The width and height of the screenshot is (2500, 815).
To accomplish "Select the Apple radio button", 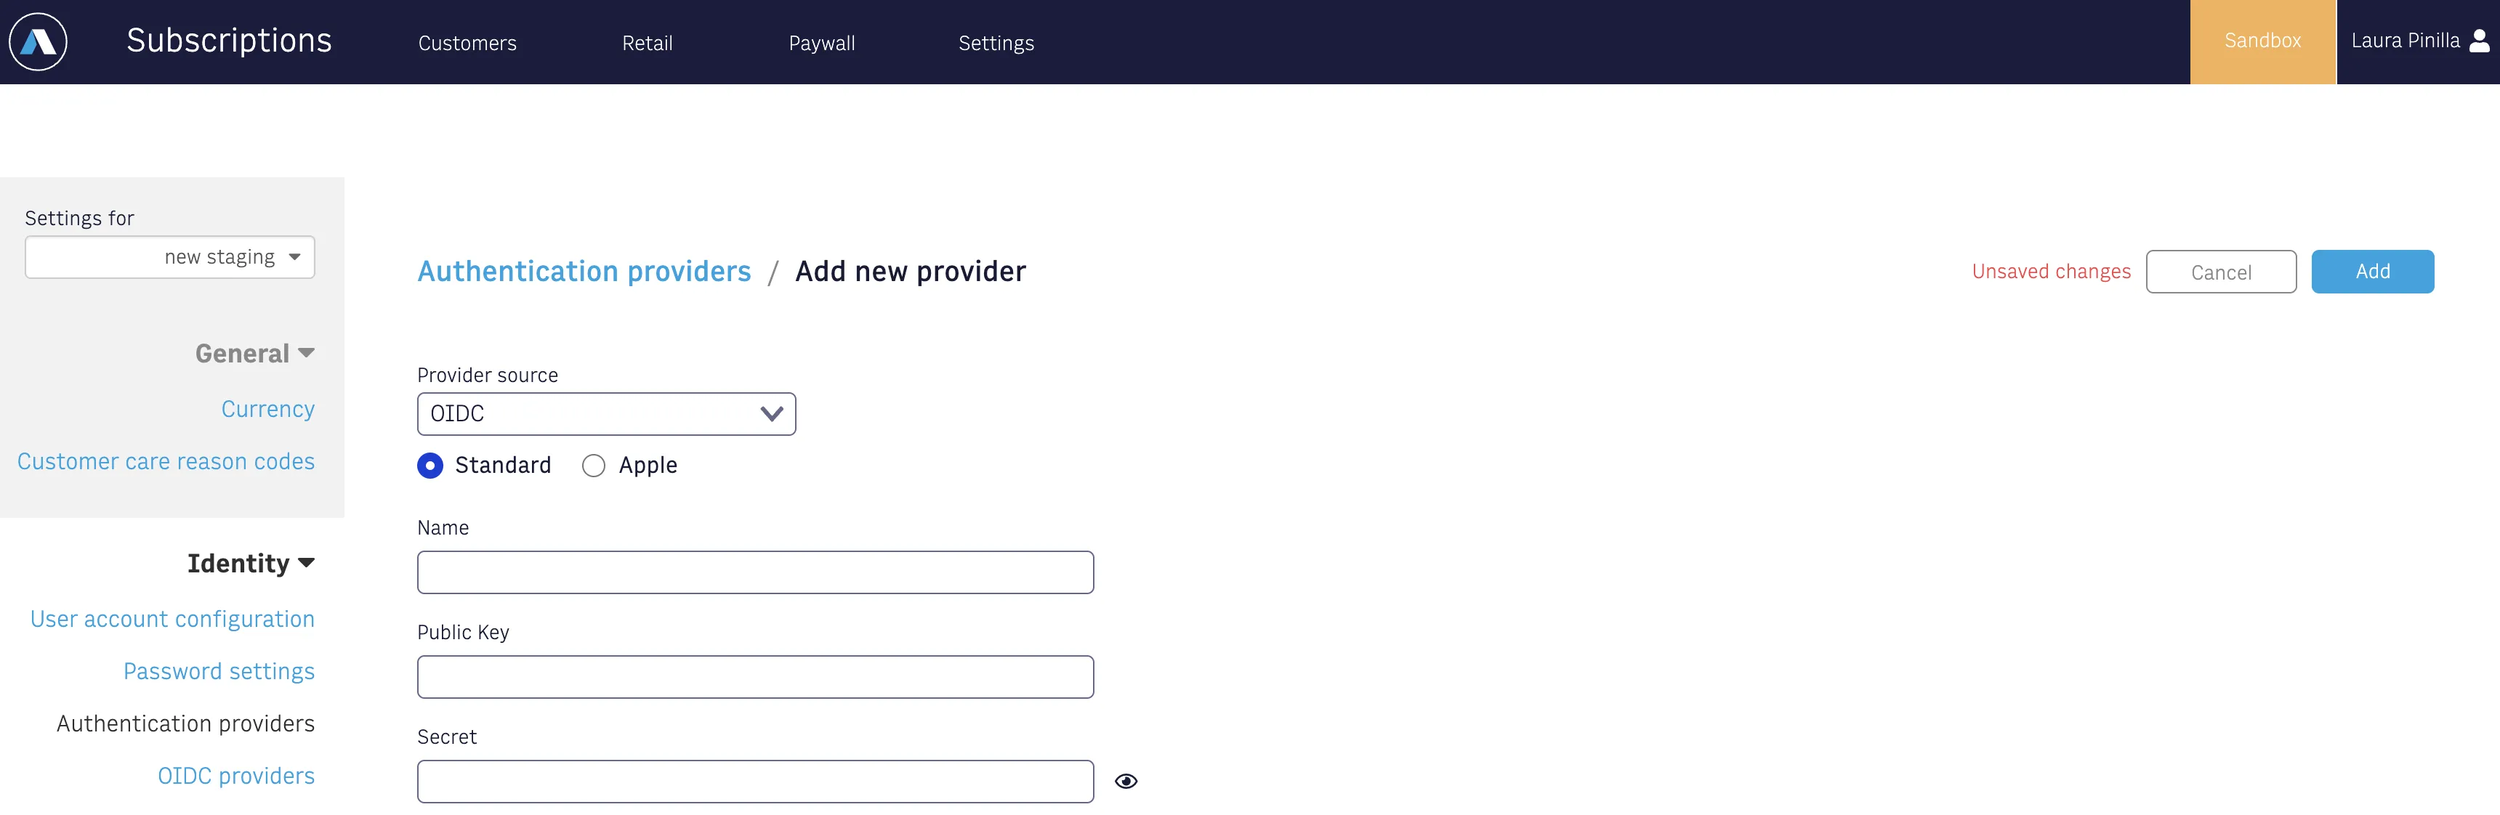I will pyautogui.click(x=594, y=466).
